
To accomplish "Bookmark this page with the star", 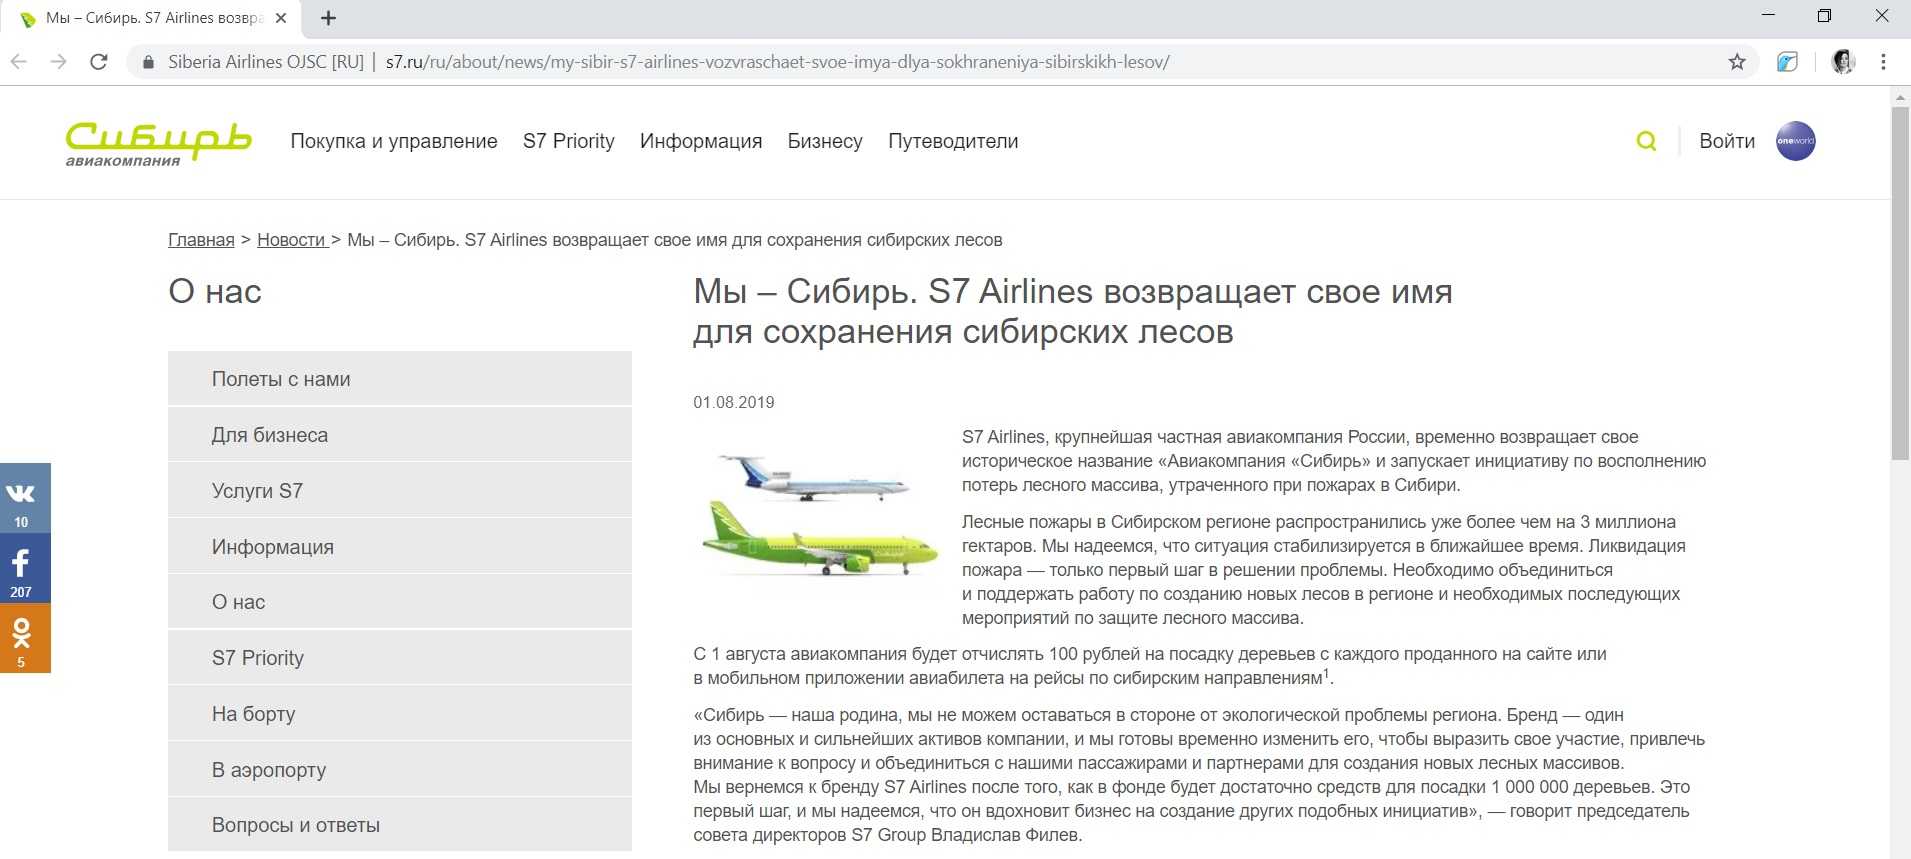I will pos(1737,62).
